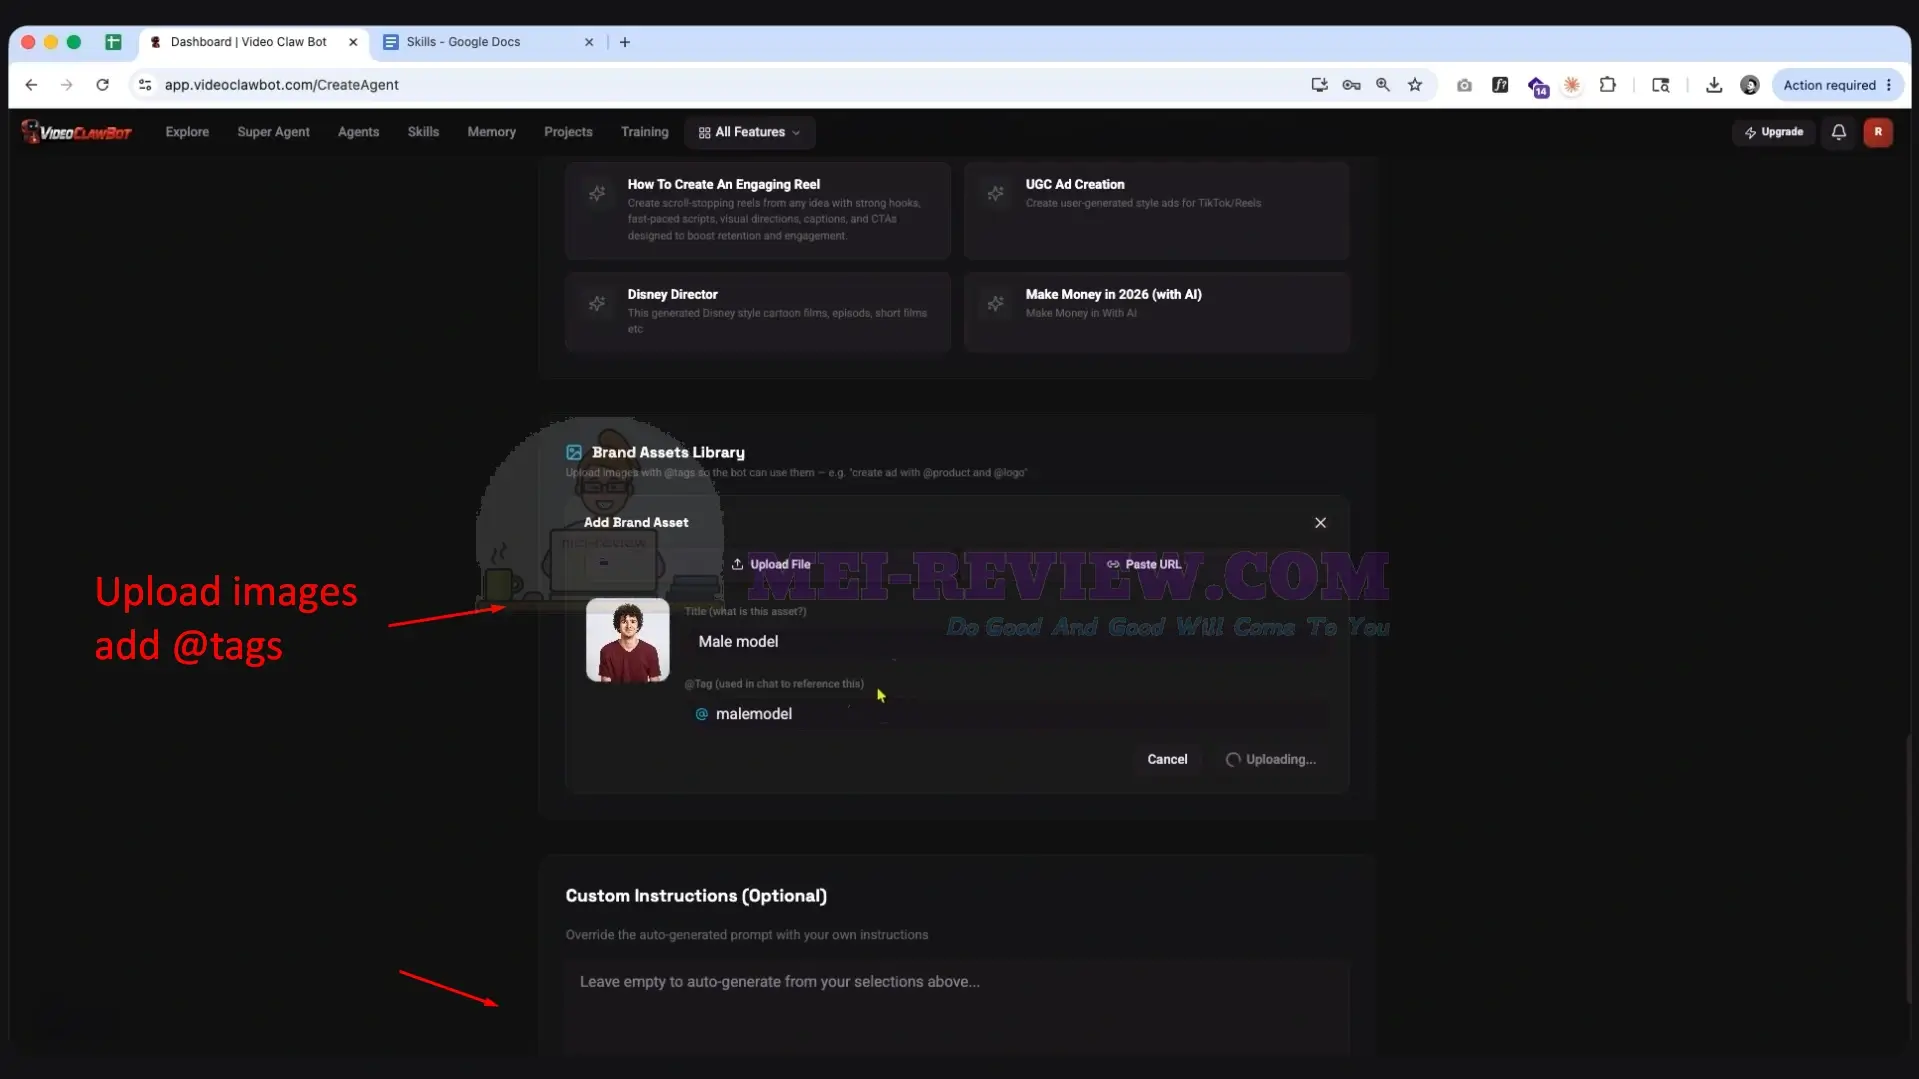
Task: Click the malemodel tag field
Action: [1007, 713]
